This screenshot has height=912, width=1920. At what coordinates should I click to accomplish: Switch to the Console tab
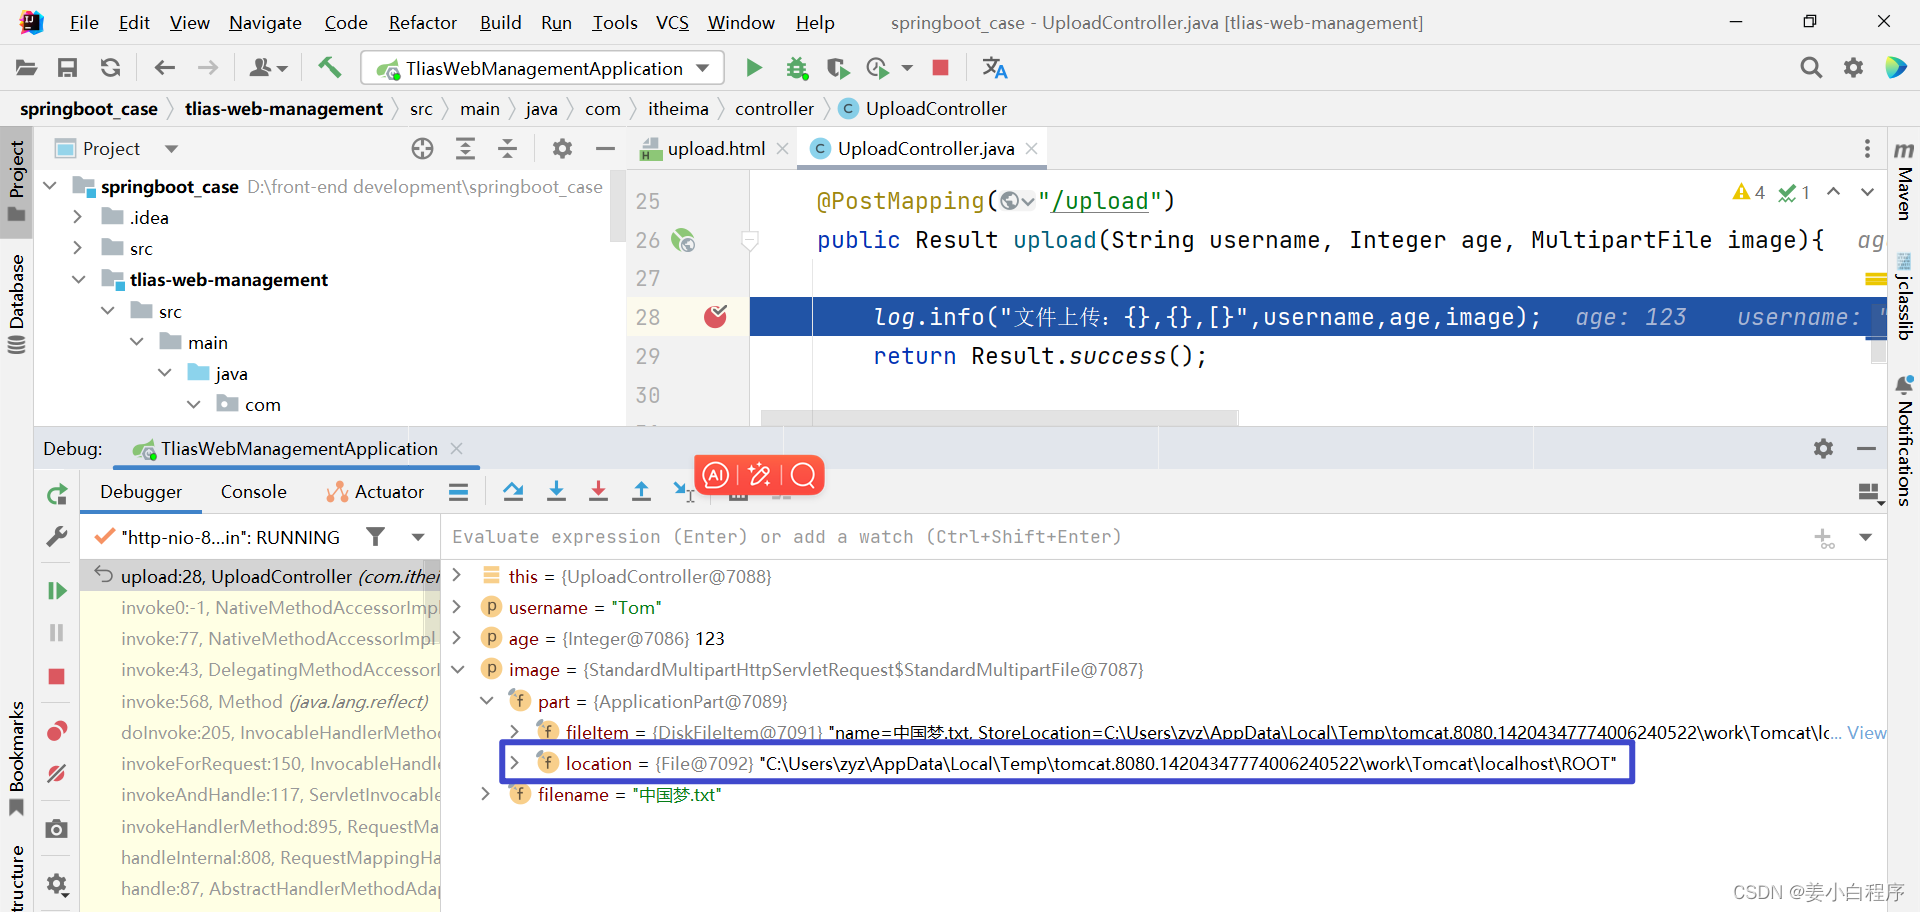coord(253,491)
